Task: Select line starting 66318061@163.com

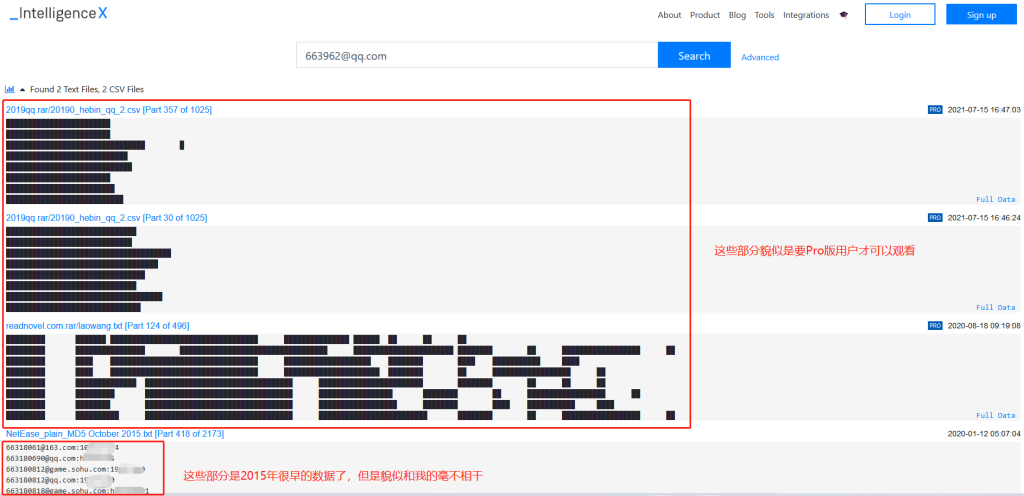Action: (63, 448)
